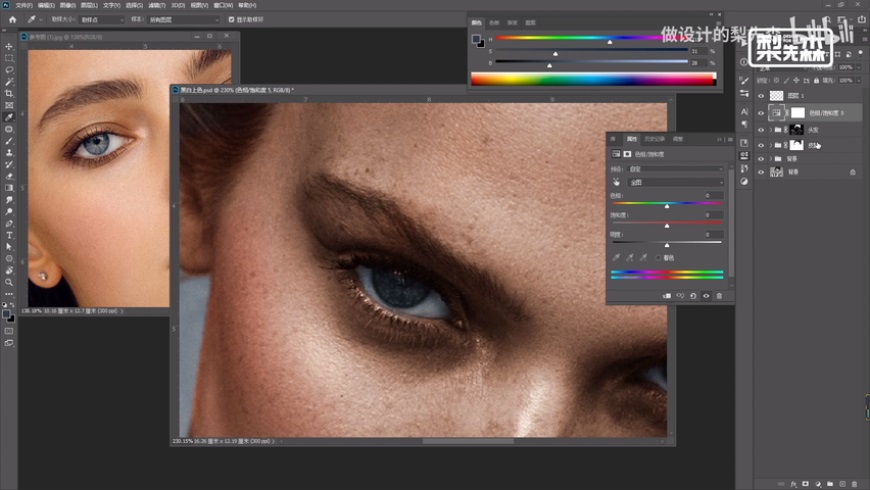The height and width of the screenshot is (490, 870).
Task: Select the Move tool in toolbar
Action: pos(9,47)
